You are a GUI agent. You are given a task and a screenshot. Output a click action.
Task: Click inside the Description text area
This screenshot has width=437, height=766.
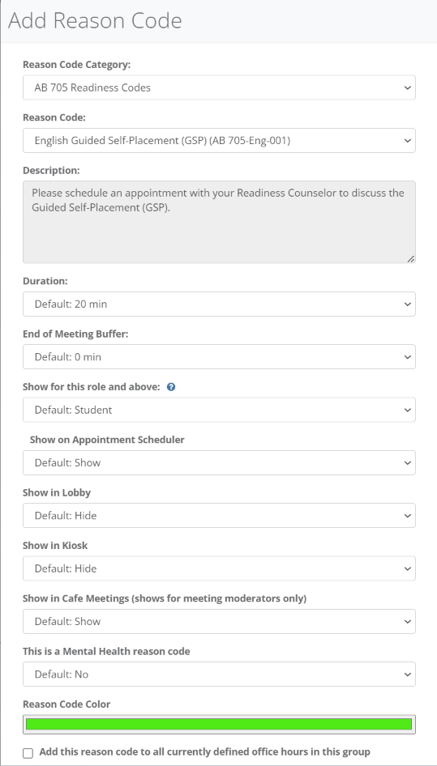pos(219,222)
